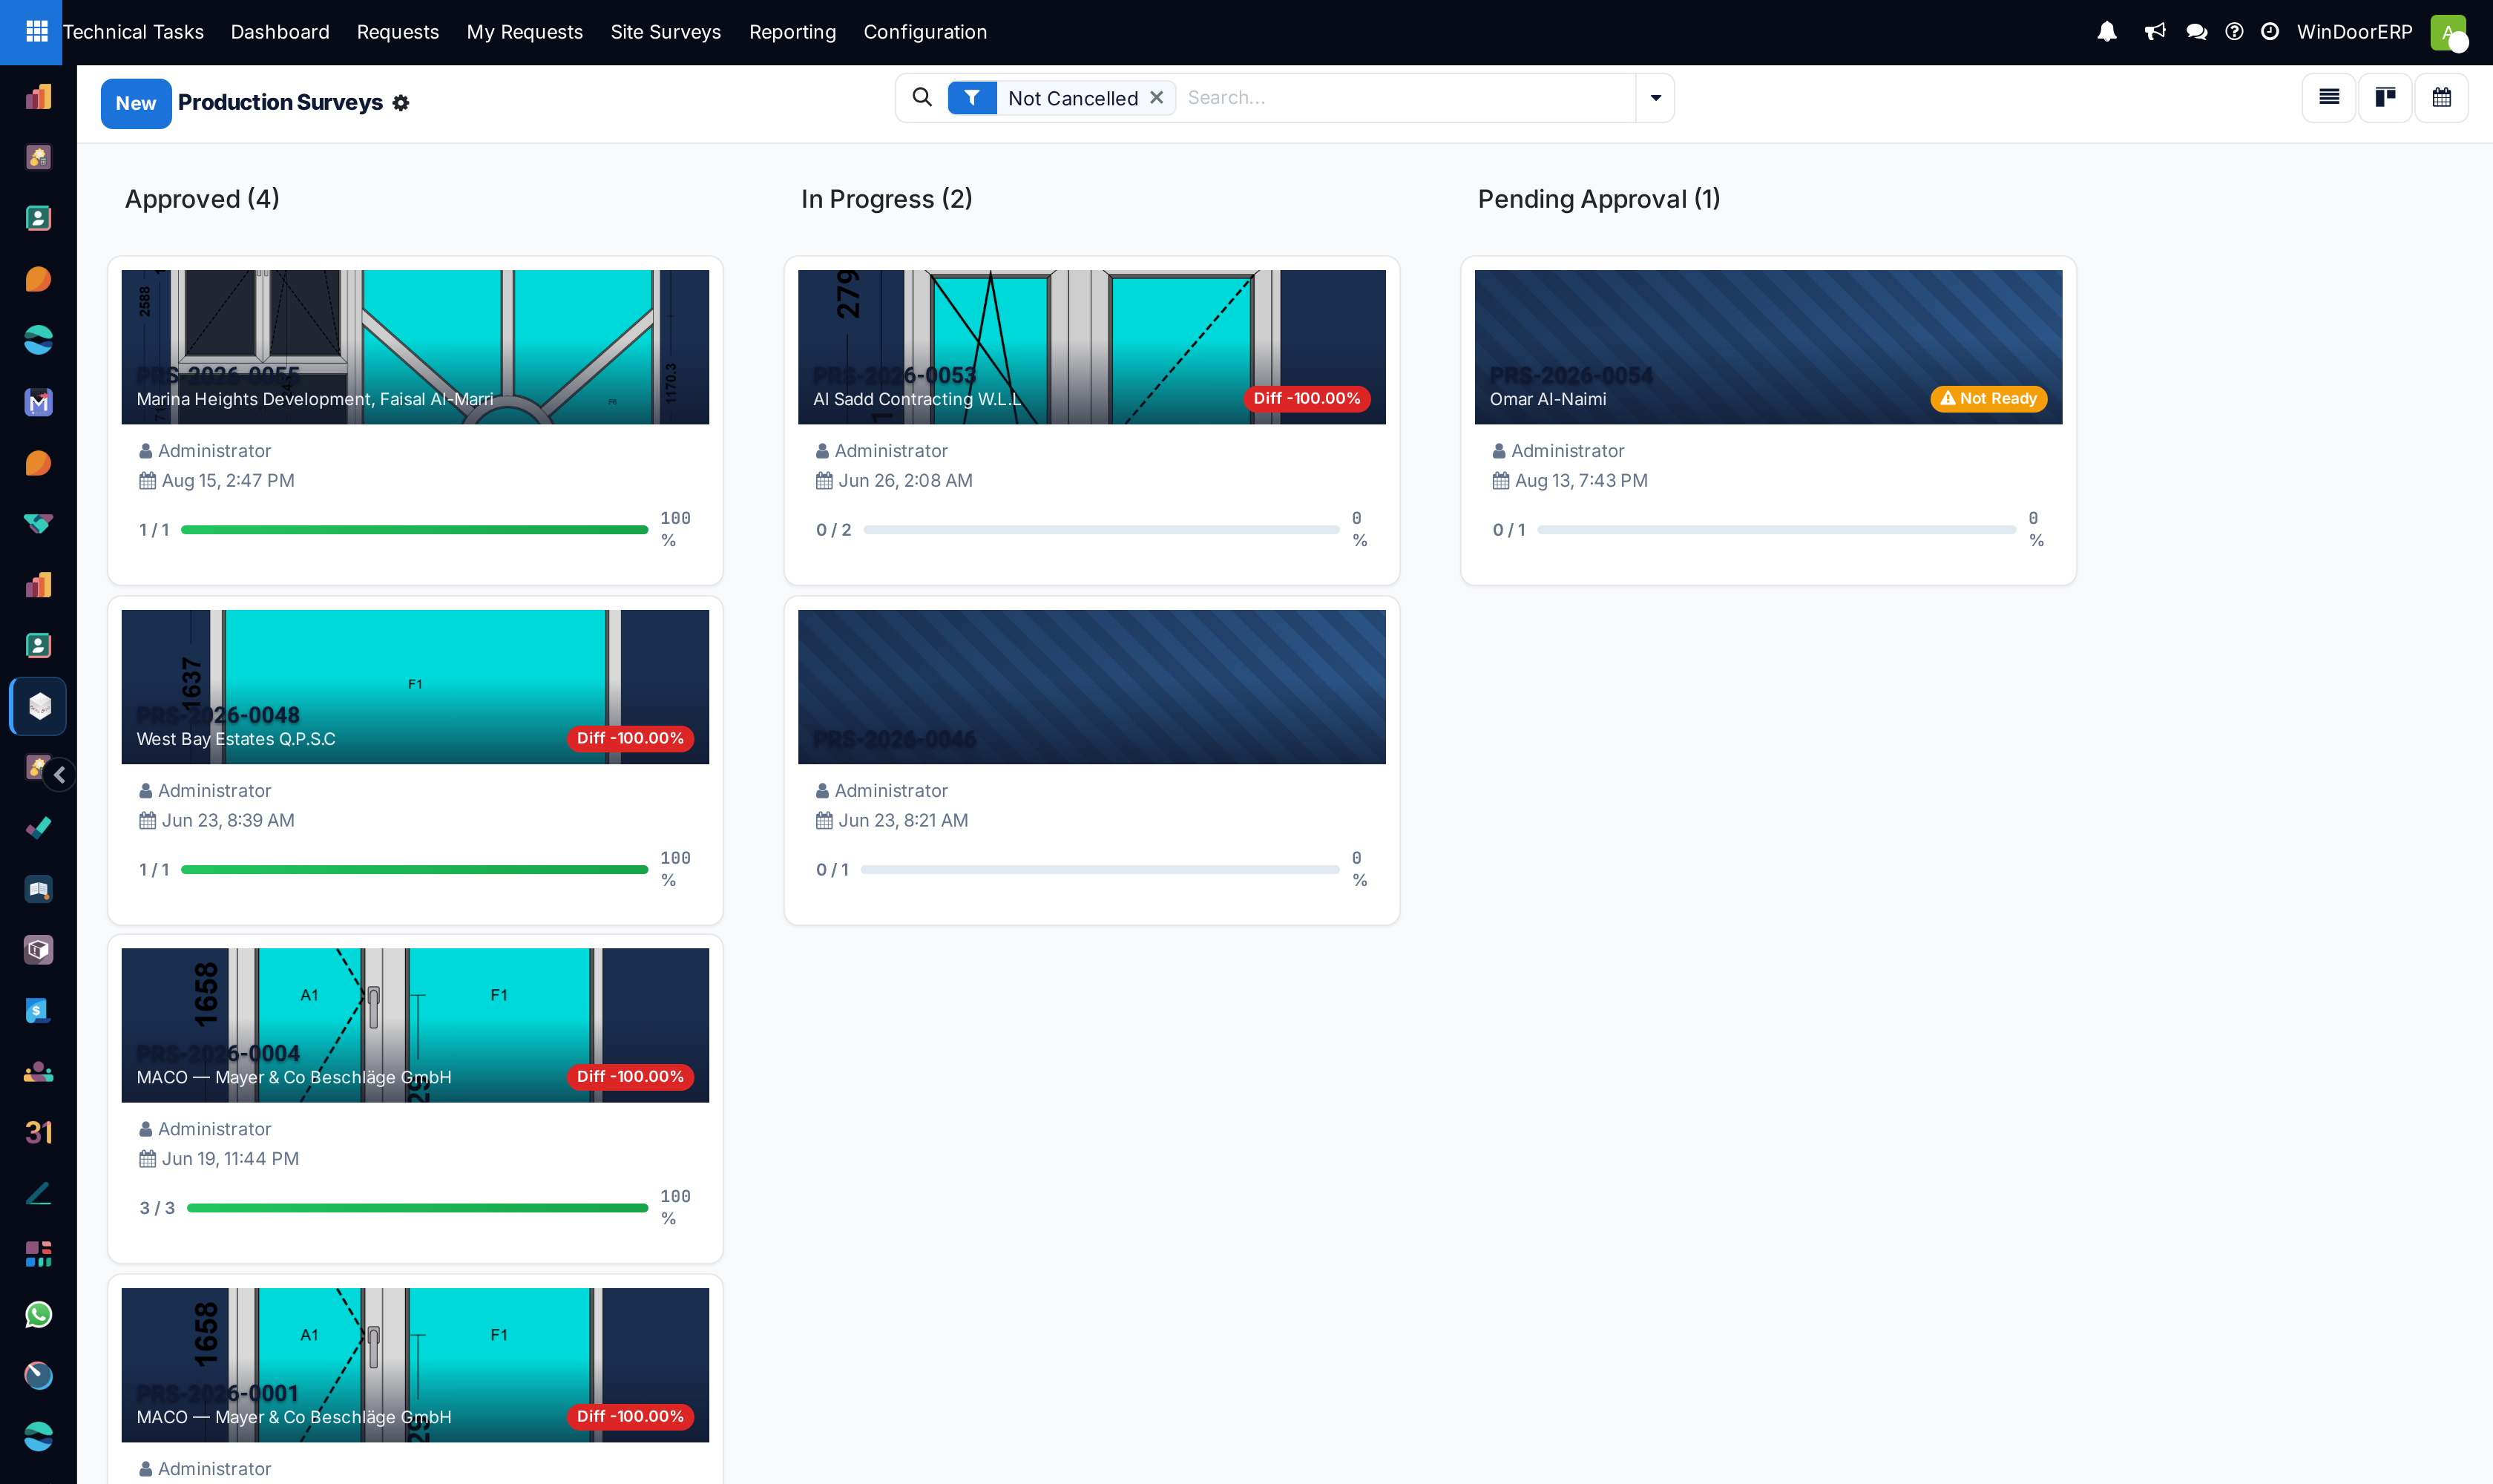Viewport: 2493px width, 1484px height.
Task: Click the In Progress (2) column header
Action: 887,199
